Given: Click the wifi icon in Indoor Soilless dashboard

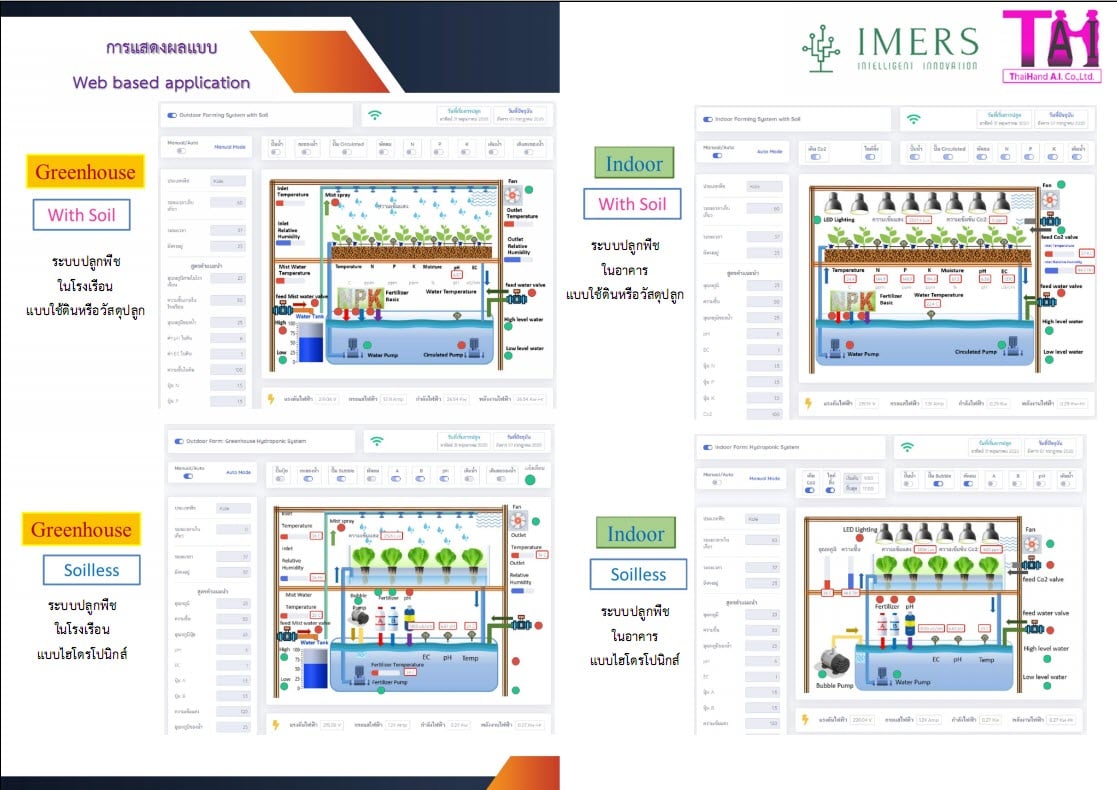Looking at the screenshot, I should tap(907, 447).
